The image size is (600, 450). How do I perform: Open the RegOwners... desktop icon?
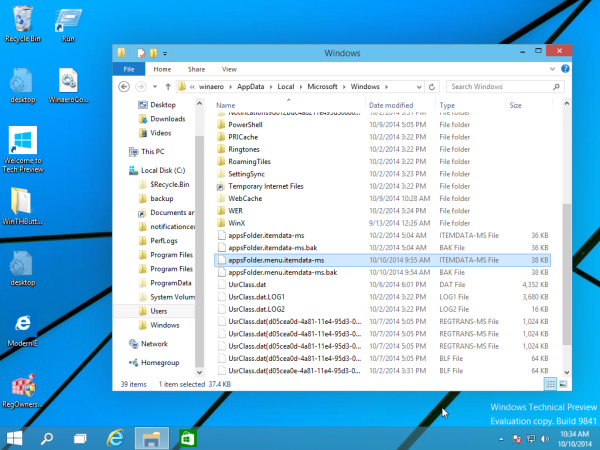(23, 391)
